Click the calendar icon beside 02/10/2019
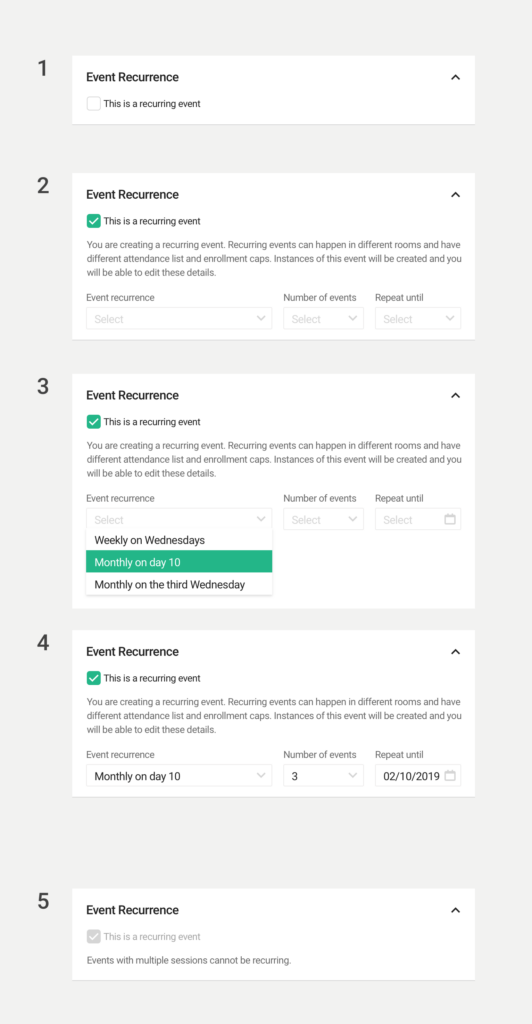 coord(450,776)
